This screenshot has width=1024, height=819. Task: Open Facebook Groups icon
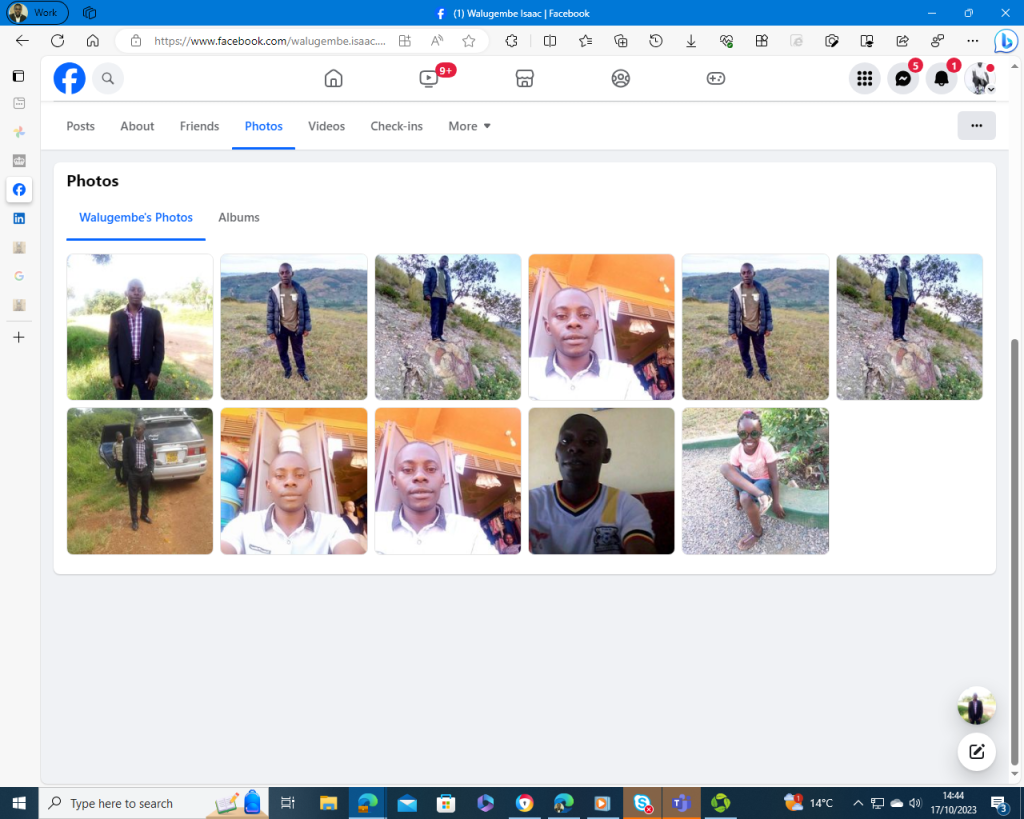(621, 78)
